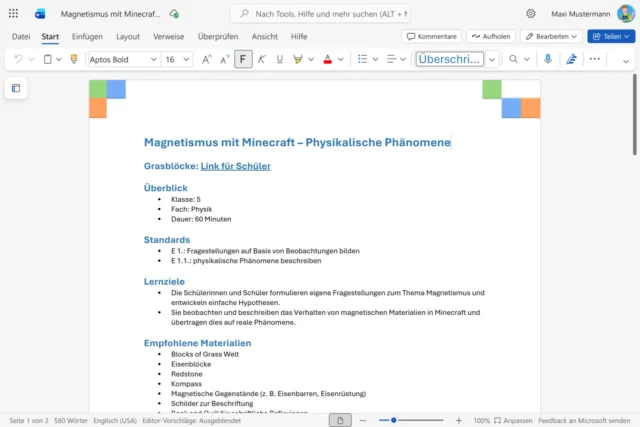640x427 pixels.
Task: Zoom in with the plus icon
Action: pos(459,420)
